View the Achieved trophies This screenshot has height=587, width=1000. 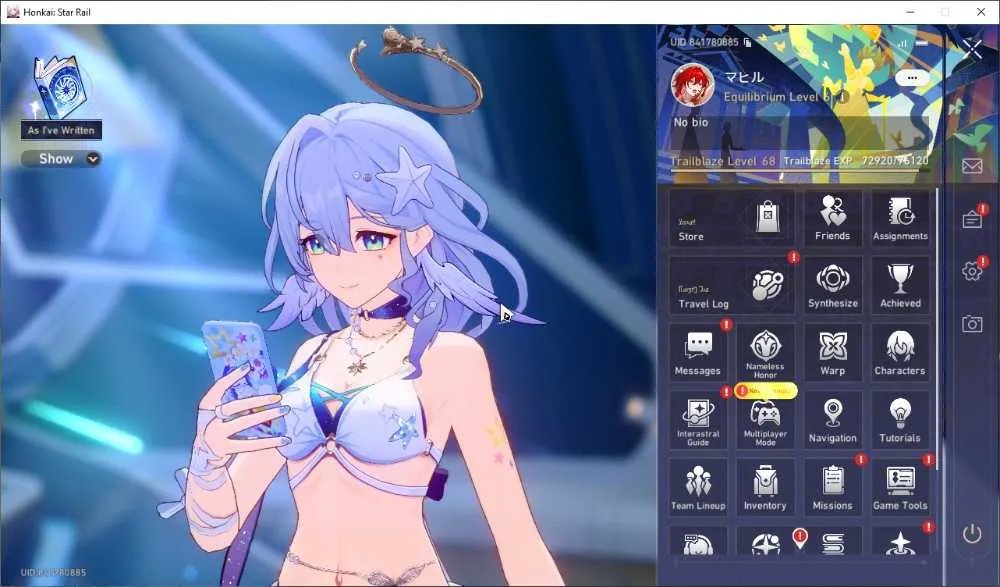pyautogui.click(x=900, y=286)
